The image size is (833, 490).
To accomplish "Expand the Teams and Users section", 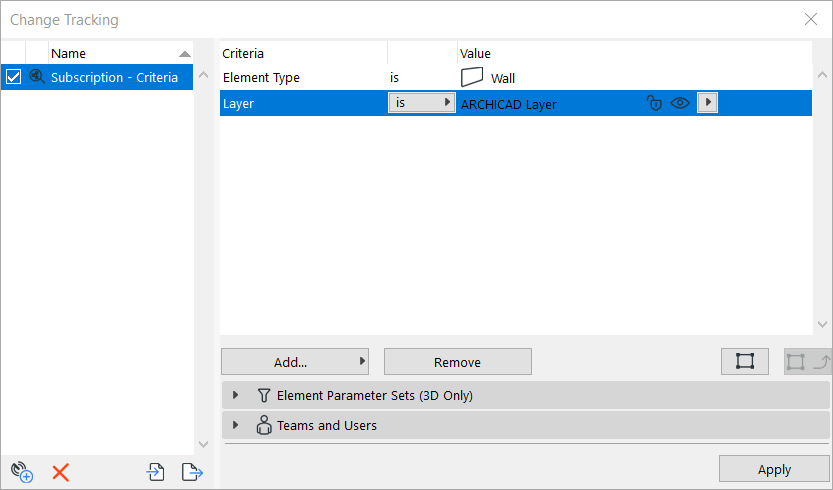I will pyautogui.click(x=236, y=425).
